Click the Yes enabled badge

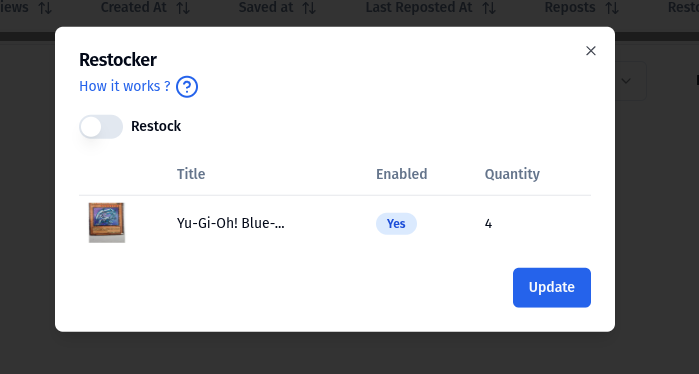[x=396, y=223]
